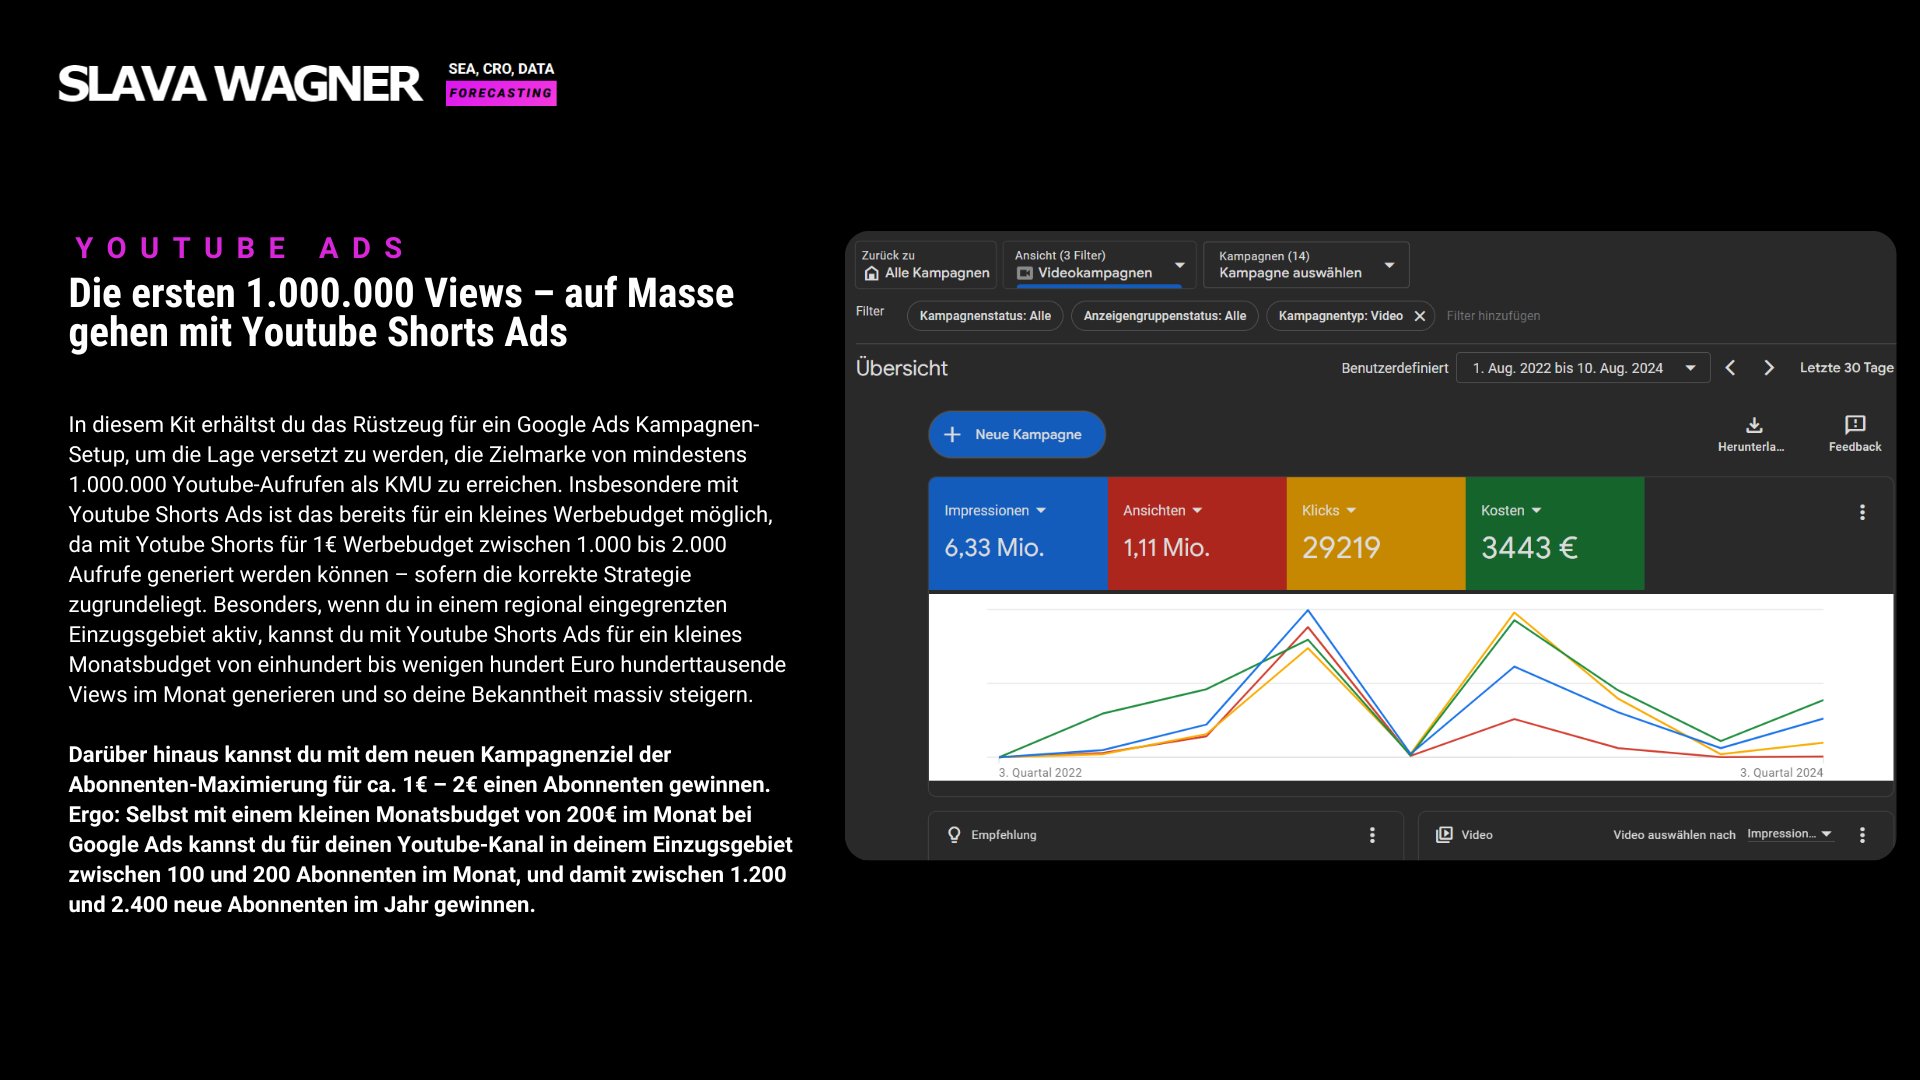
Task: Click the 1,11 Mio. Ansichten value
Action: tap(1166, 548)
